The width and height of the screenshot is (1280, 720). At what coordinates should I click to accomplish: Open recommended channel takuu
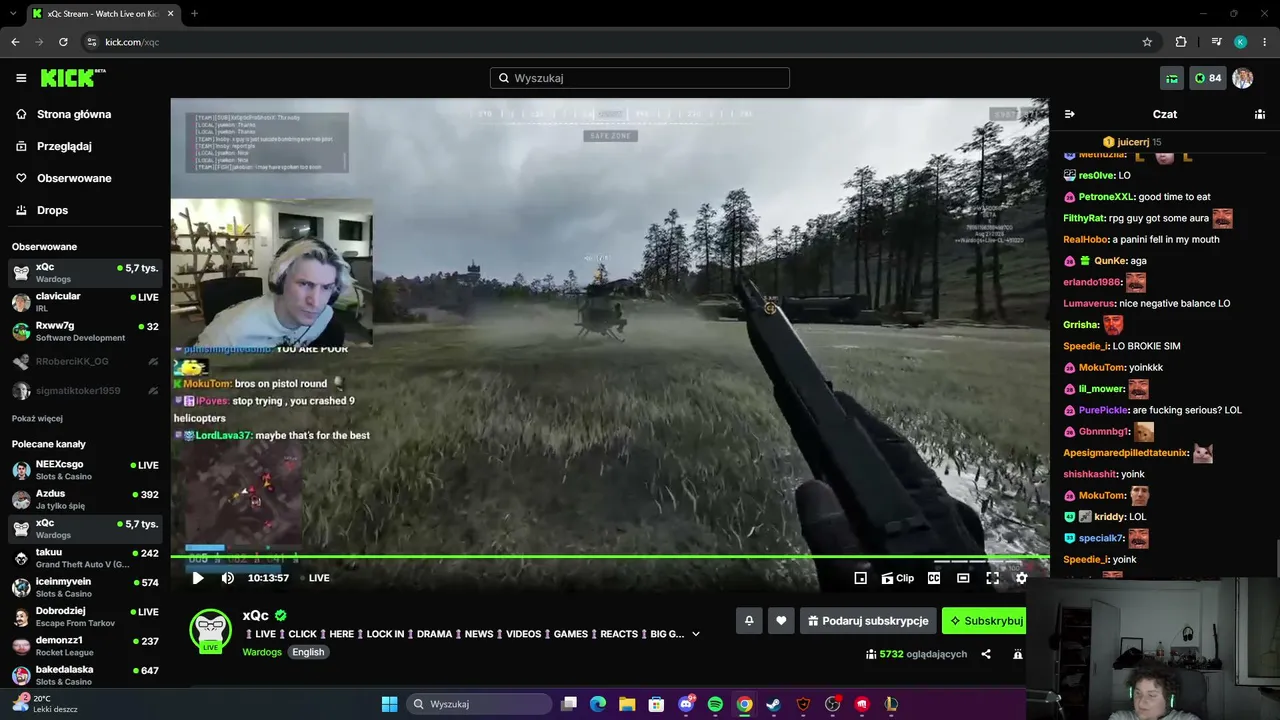(85, 558)
